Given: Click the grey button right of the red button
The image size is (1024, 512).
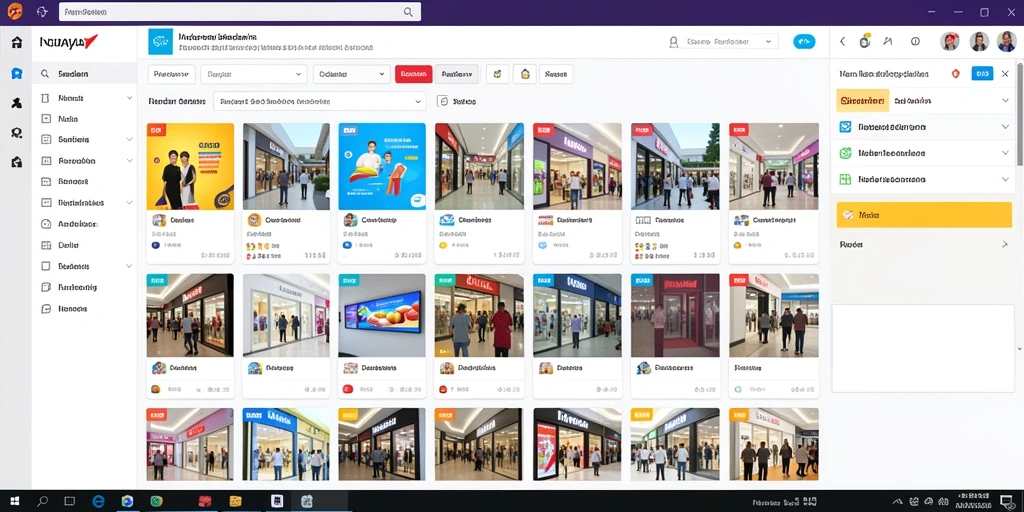Looking at the screenshot, I should coord(456,74).
